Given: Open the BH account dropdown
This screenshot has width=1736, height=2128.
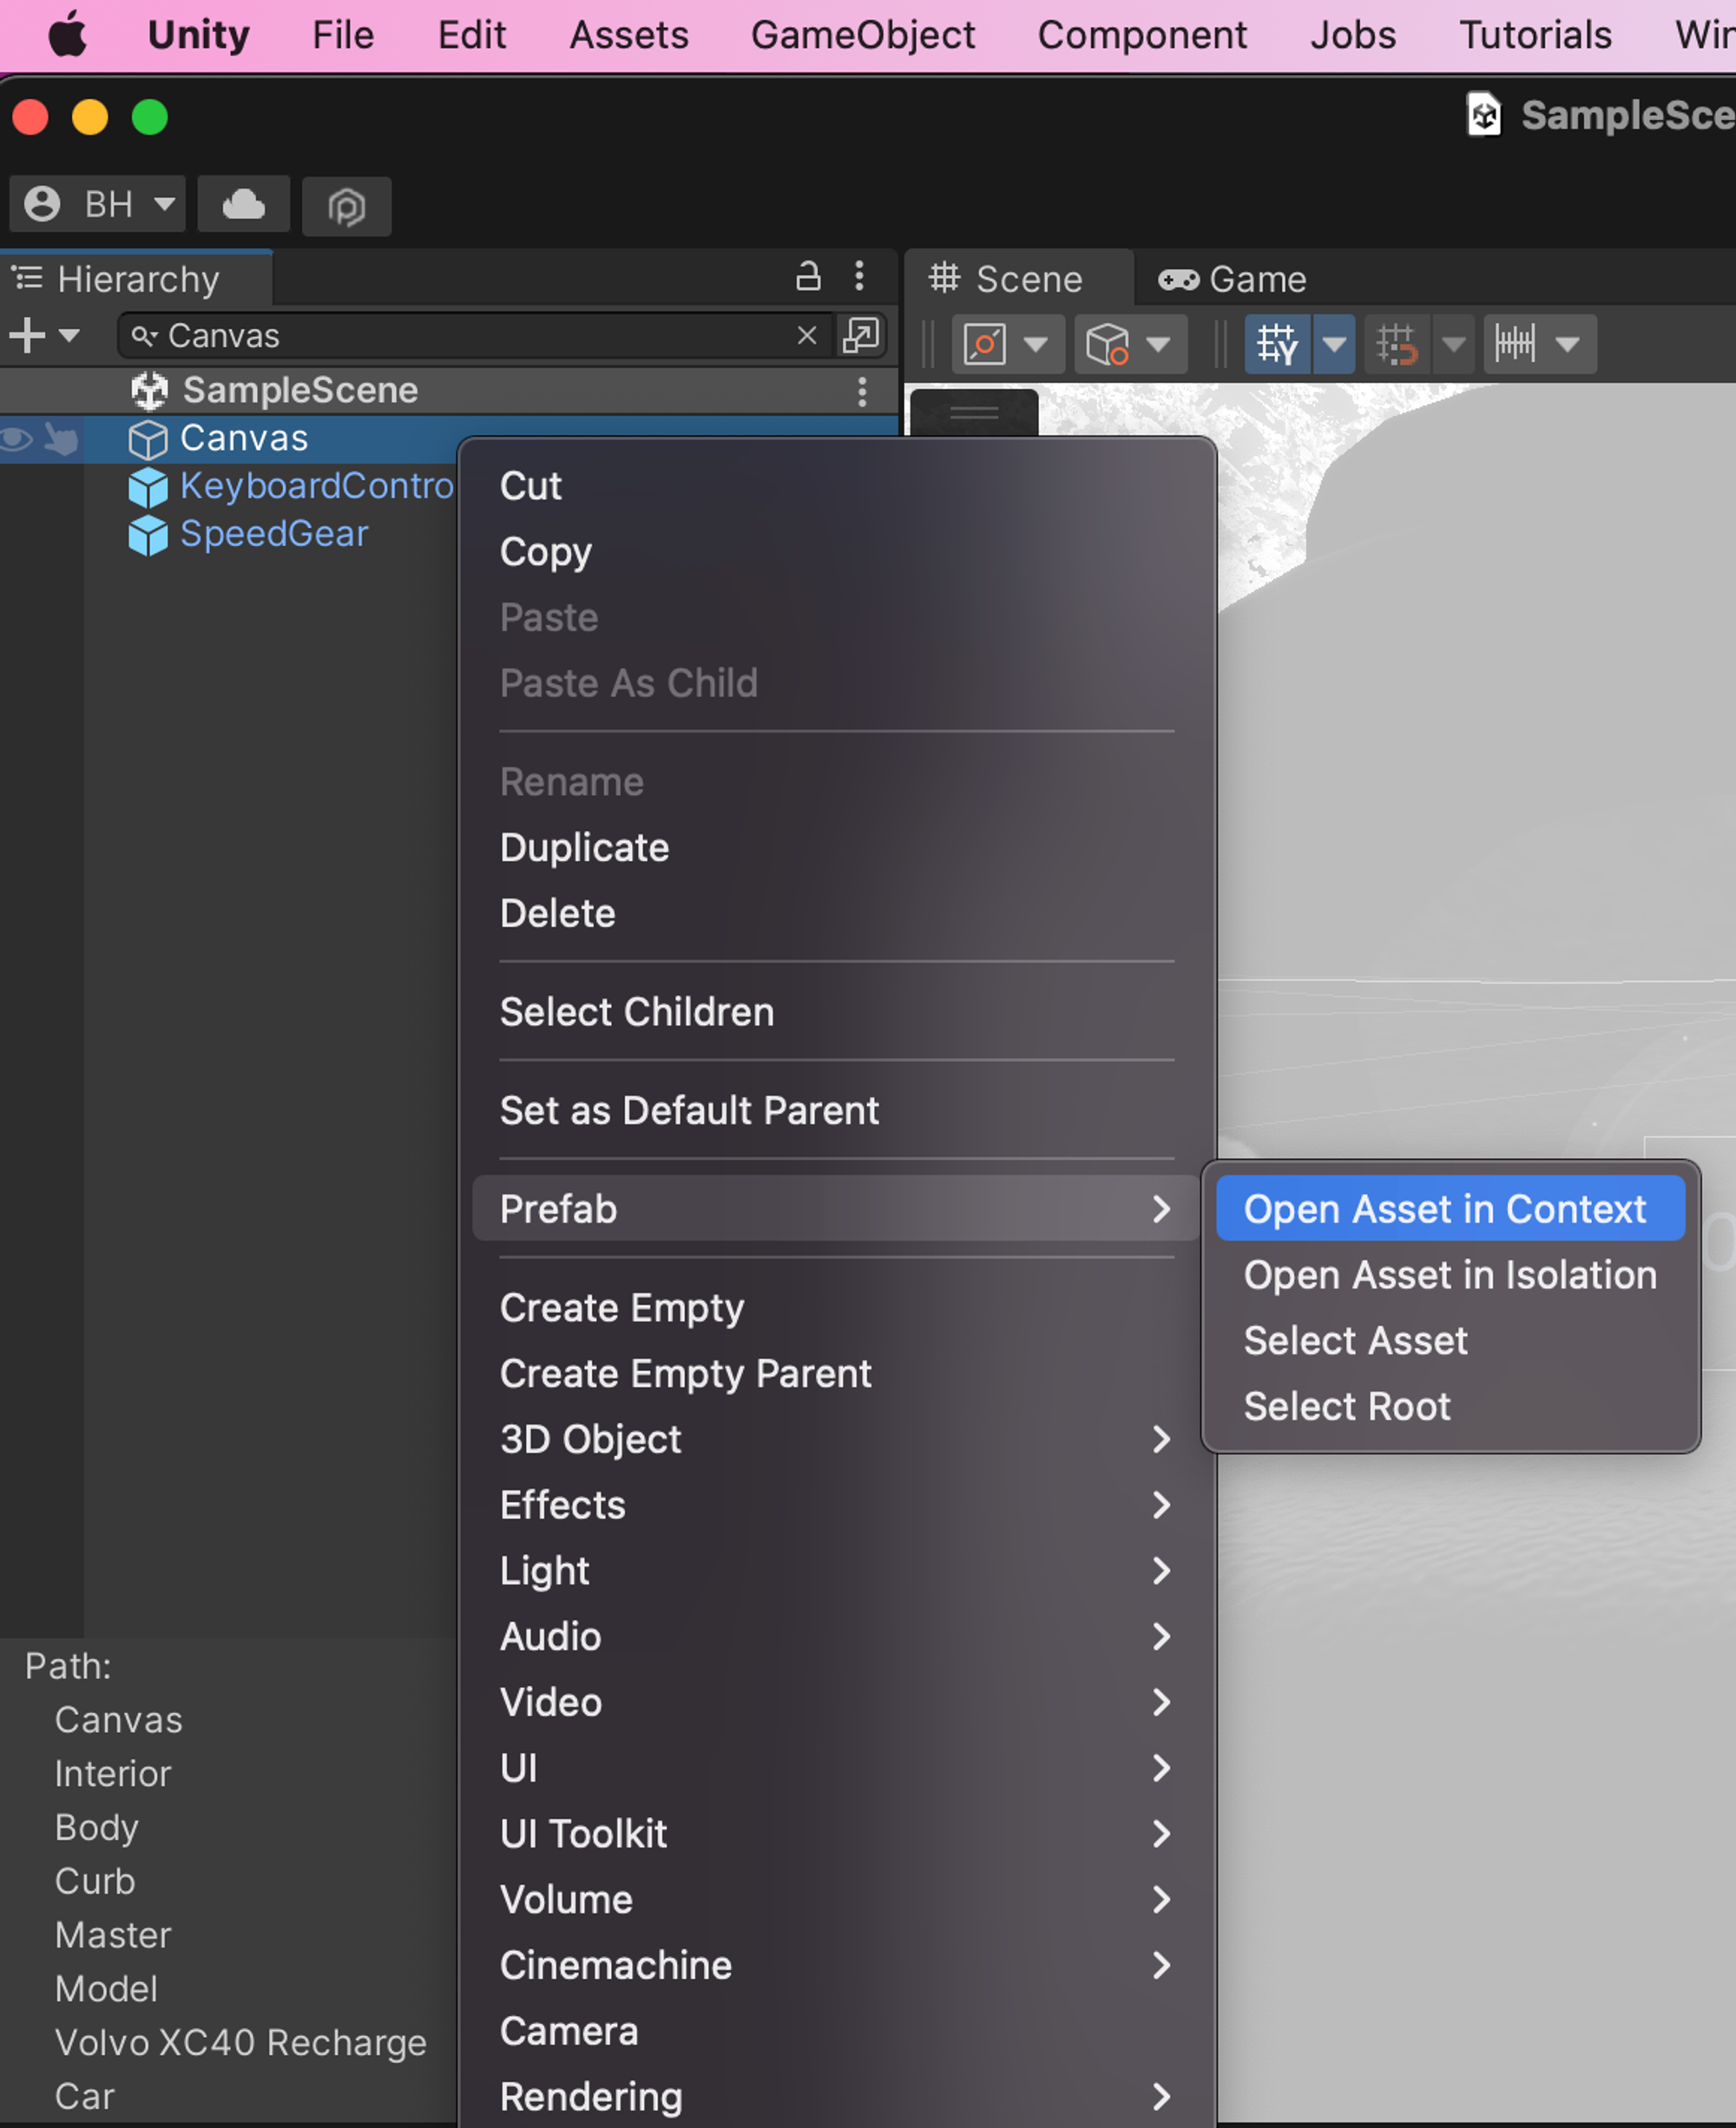Looking at the screenshot, I should pyautogui.click(x=98, y=205).
